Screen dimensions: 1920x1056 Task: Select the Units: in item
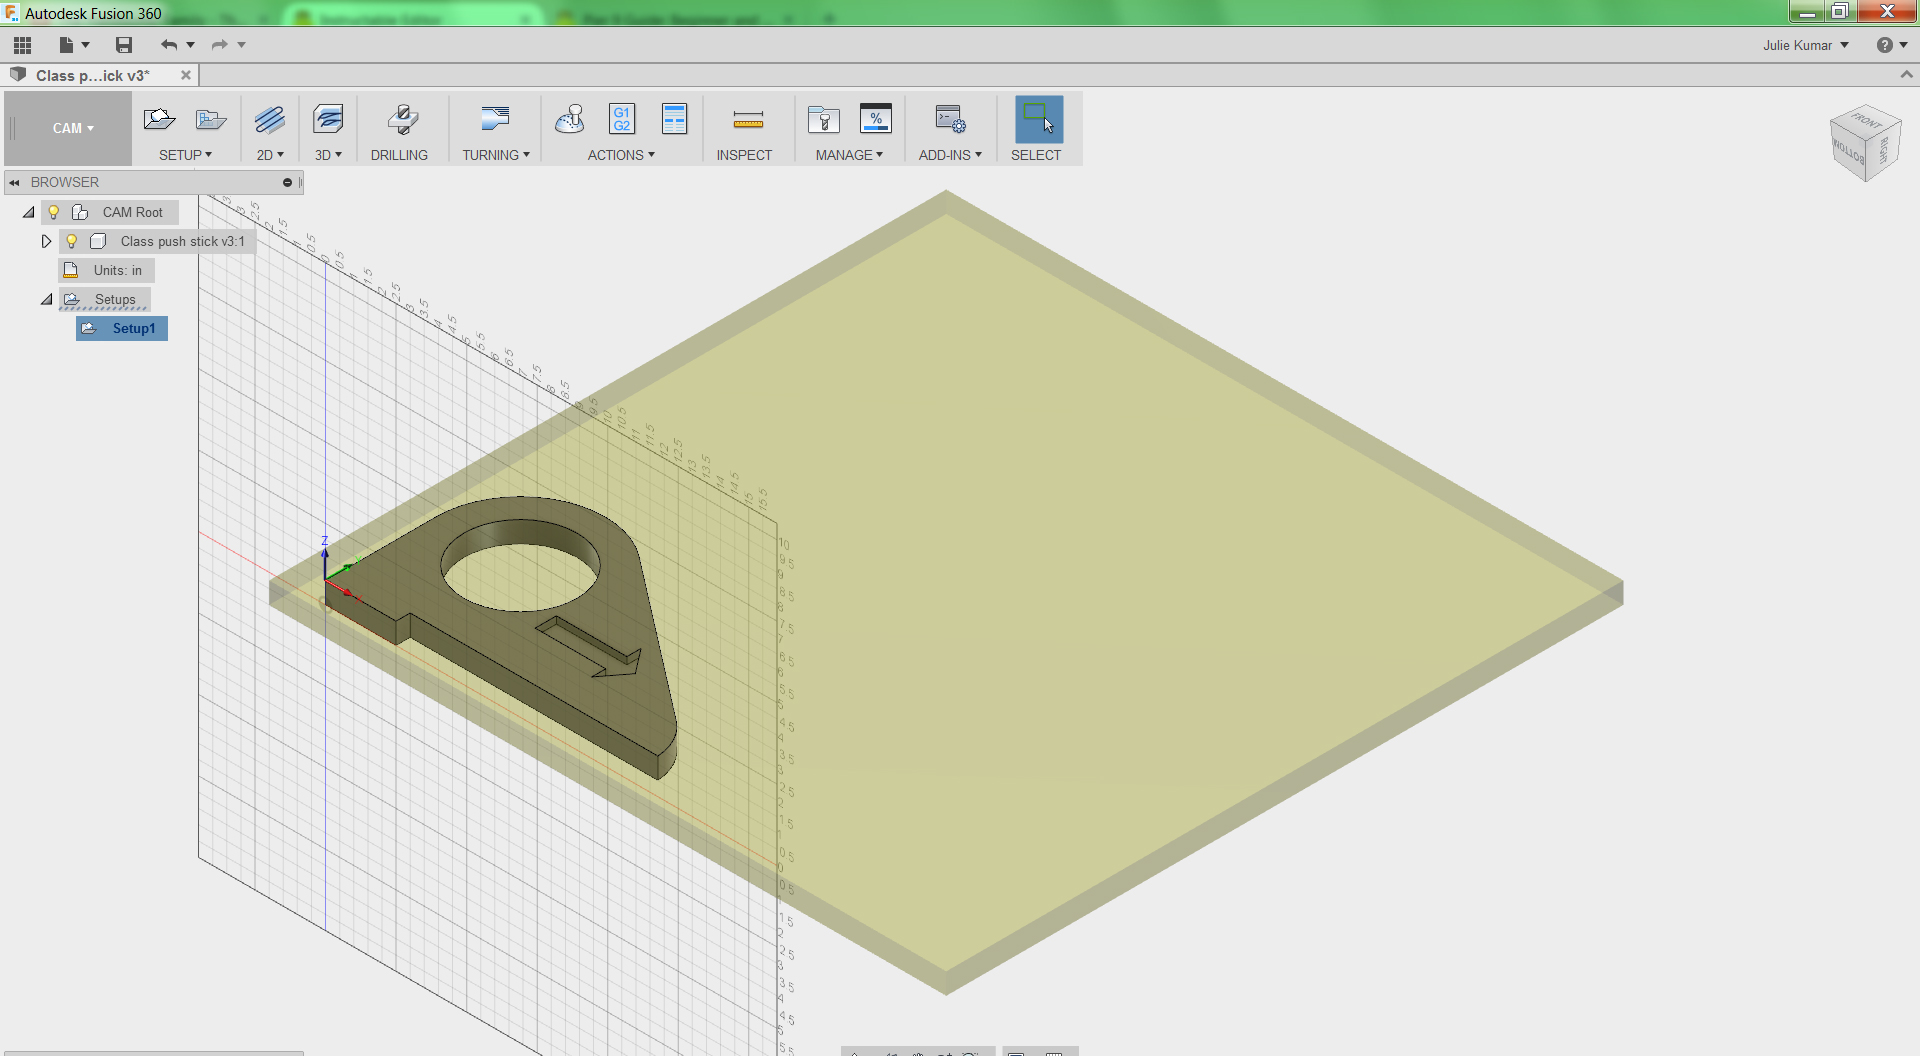[118, 270]
